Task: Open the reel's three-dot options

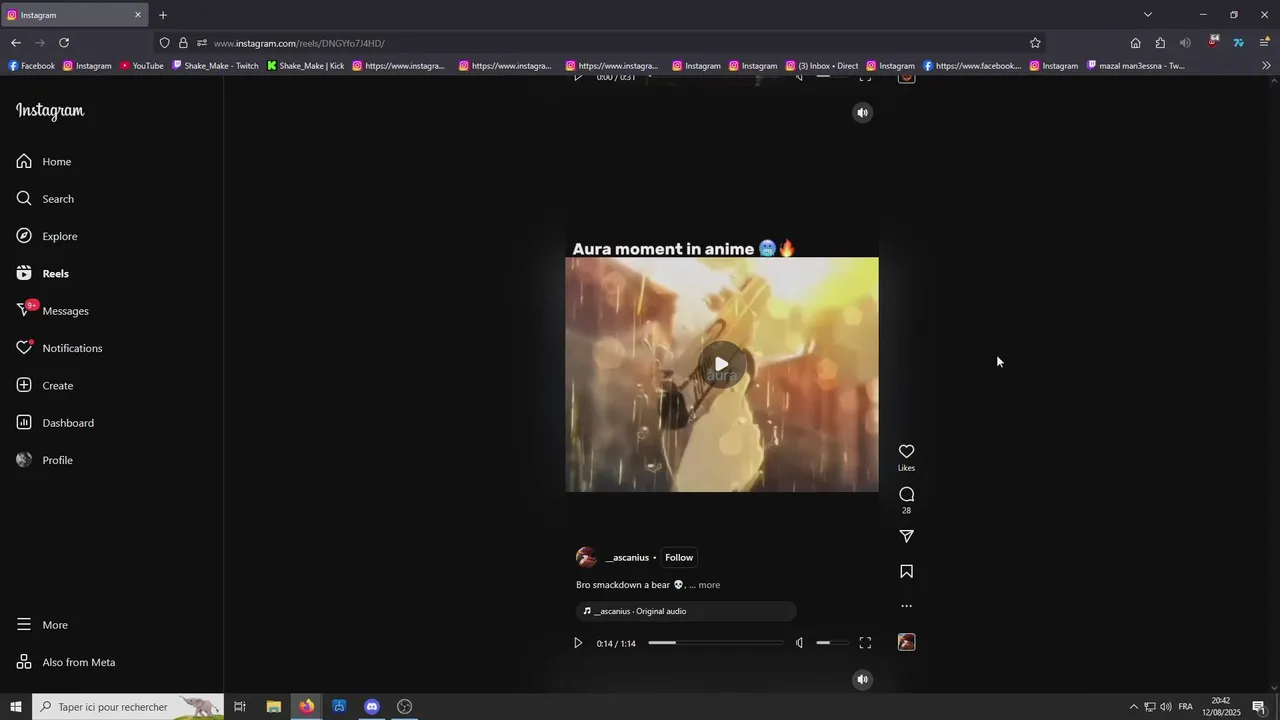Action: [906, 606]
